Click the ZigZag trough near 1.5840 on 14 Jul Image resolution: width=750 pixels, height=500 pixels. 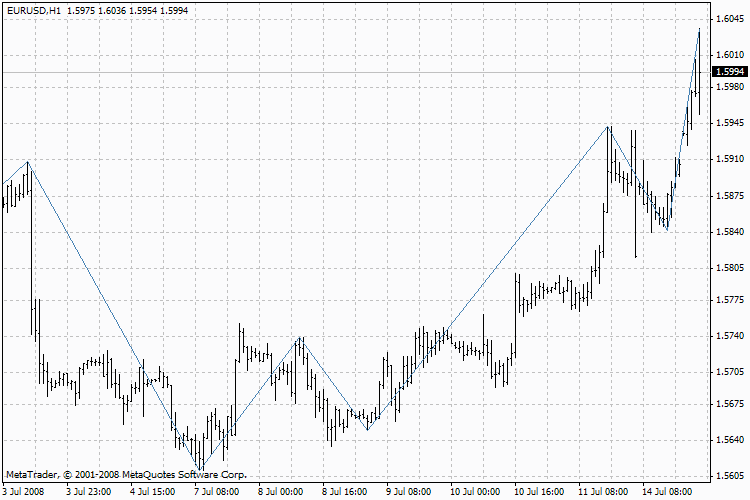point(668,230)
